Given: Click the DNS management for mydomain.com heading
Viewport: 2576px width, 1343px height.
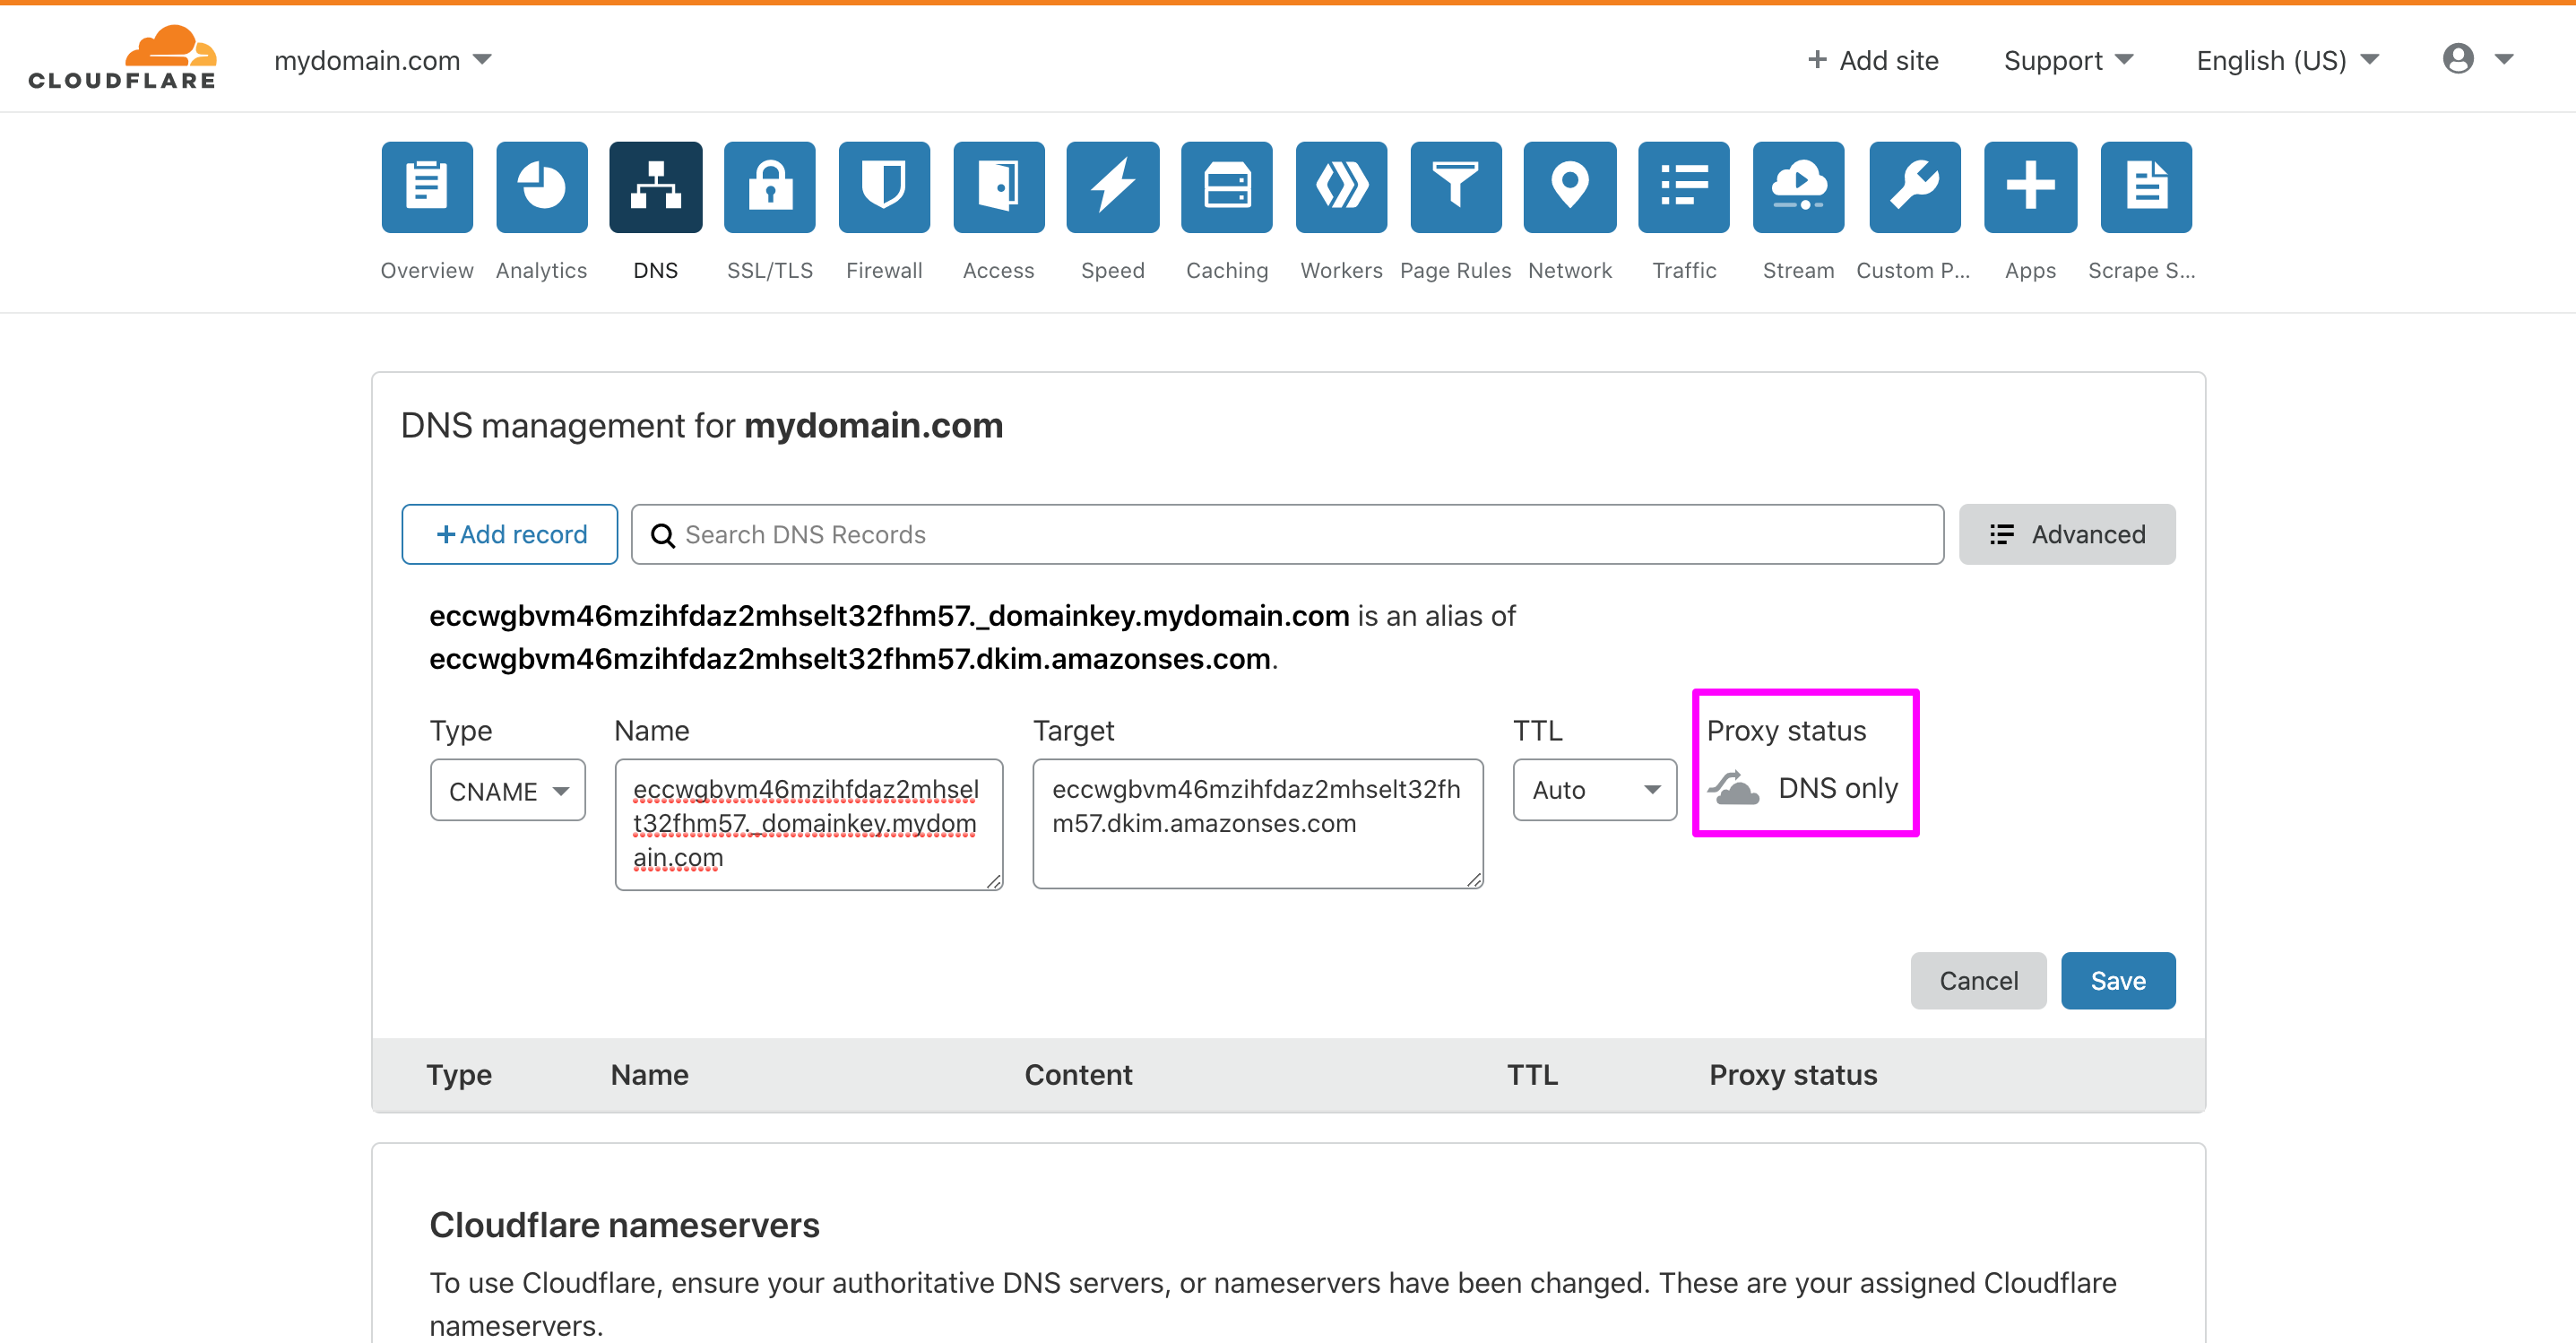Looking at the screenshot, I should point(702,426).
